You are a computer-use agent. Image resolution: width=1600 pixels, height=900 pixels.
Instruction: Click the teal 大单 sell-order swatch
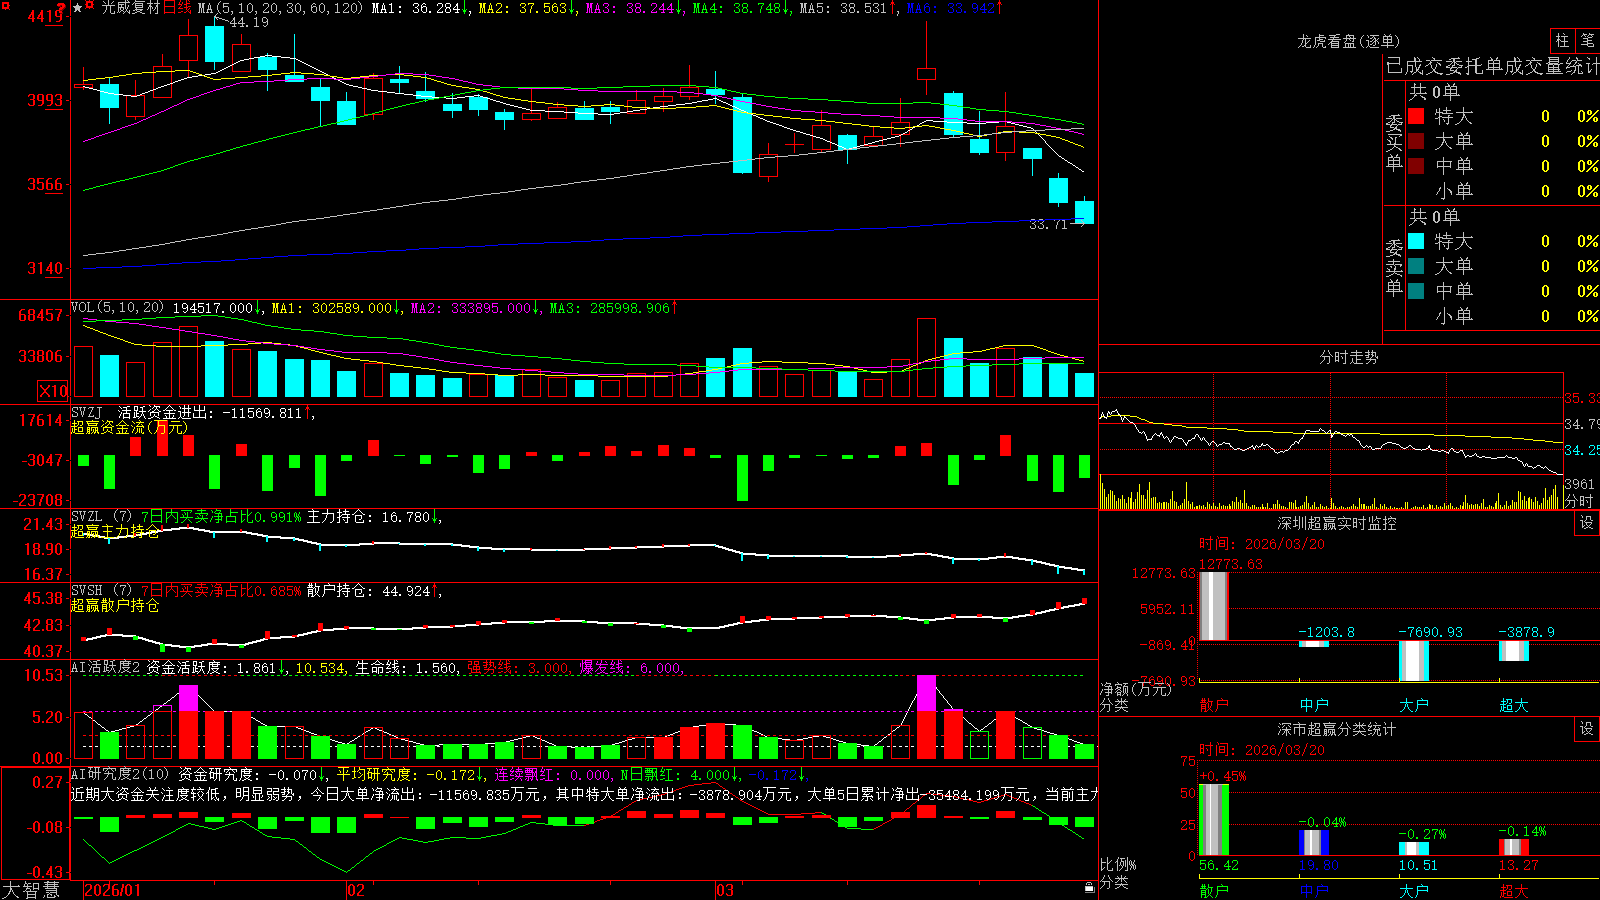tap(1416, 266)
